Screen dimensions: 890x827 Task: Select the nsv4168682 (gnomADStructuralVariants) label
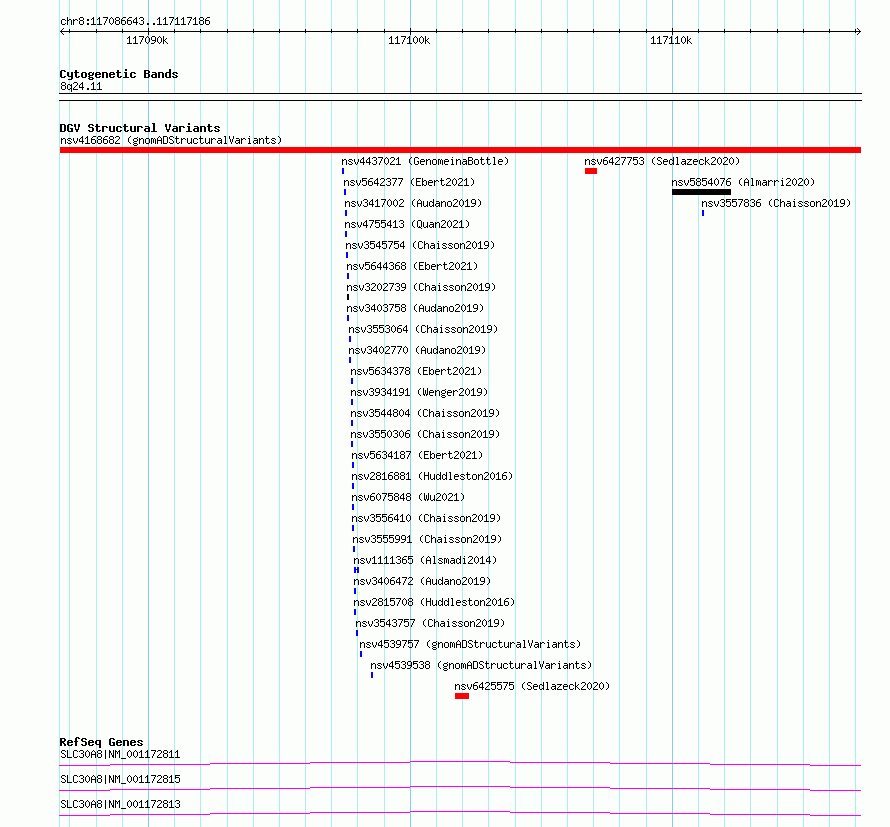coord(171,140)
